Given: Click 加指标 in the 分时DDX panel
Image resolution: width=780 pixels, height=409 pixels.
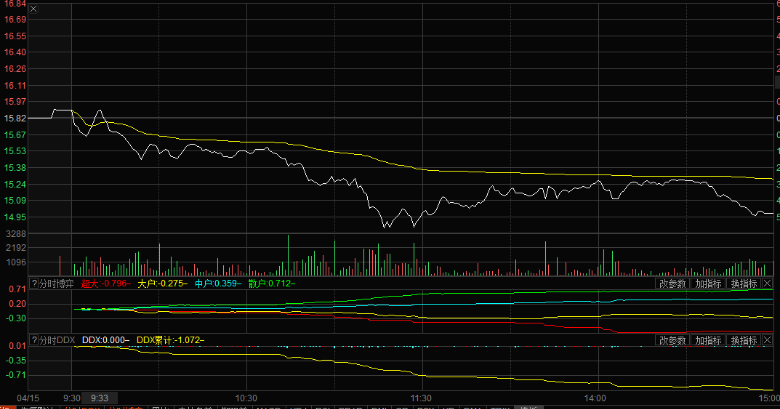Looking at the screenshot, I should tap(709, 341).
